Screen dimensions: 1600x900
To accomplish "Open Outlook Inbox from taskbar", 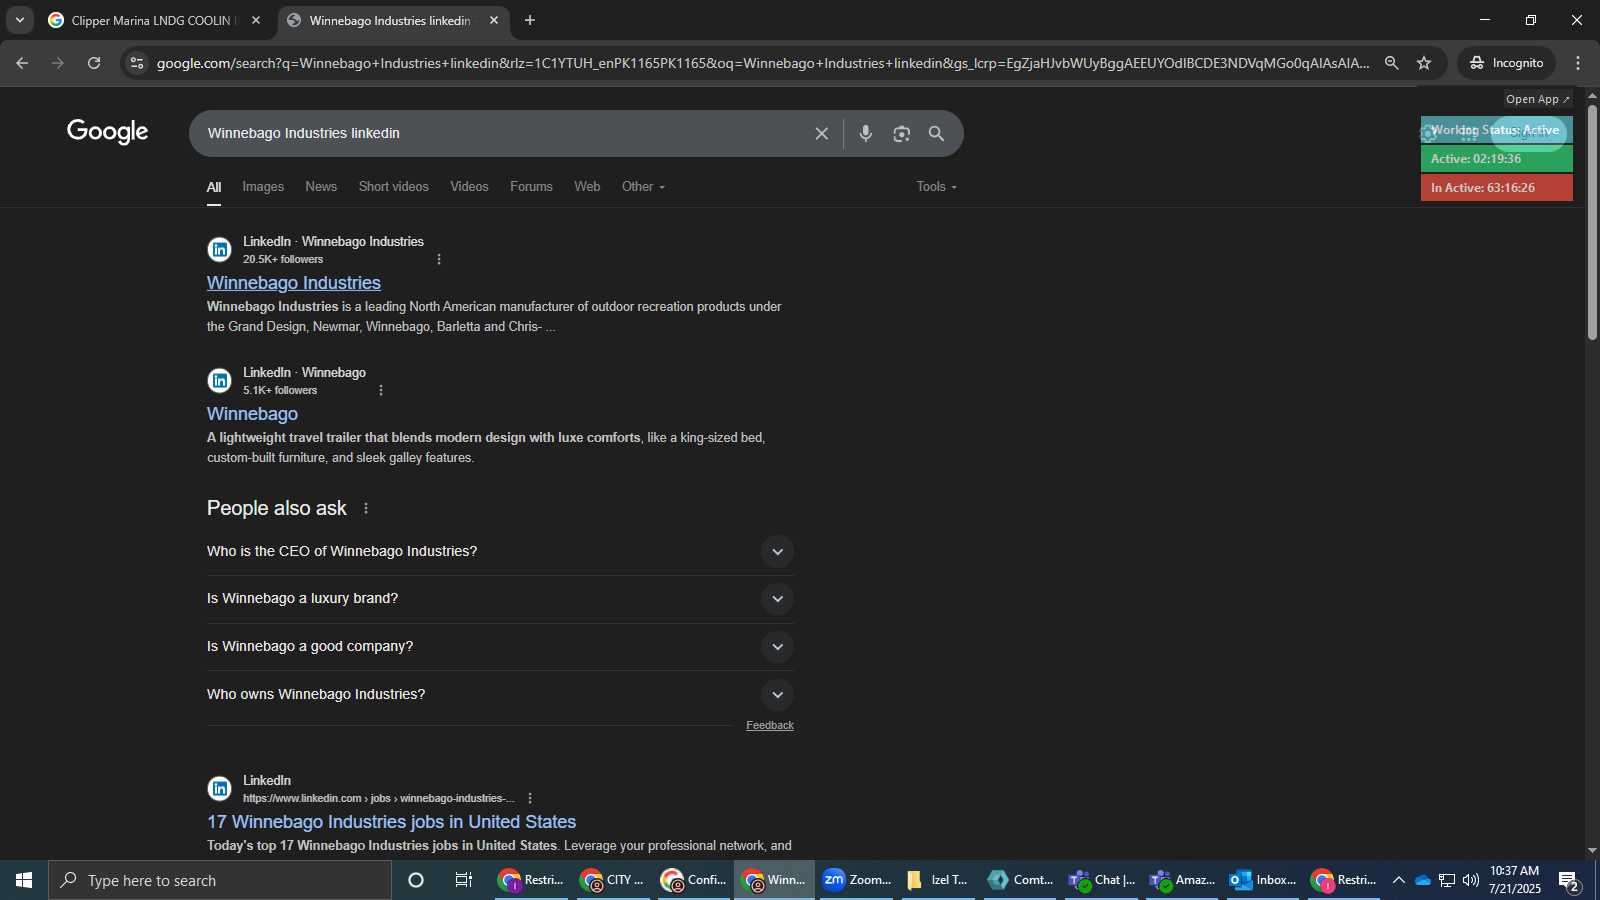I will tap(1262, 880).
